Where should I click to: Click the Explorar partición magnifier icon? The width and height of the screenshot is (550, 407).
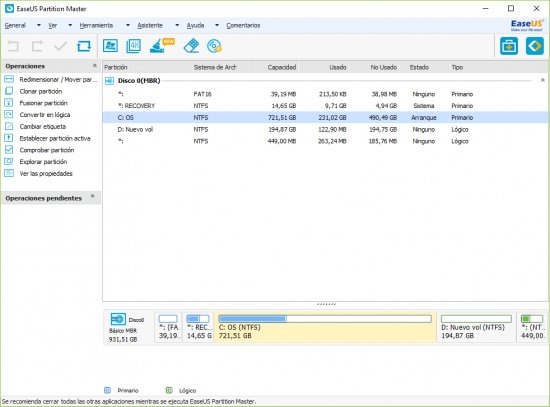click(9, 161)
